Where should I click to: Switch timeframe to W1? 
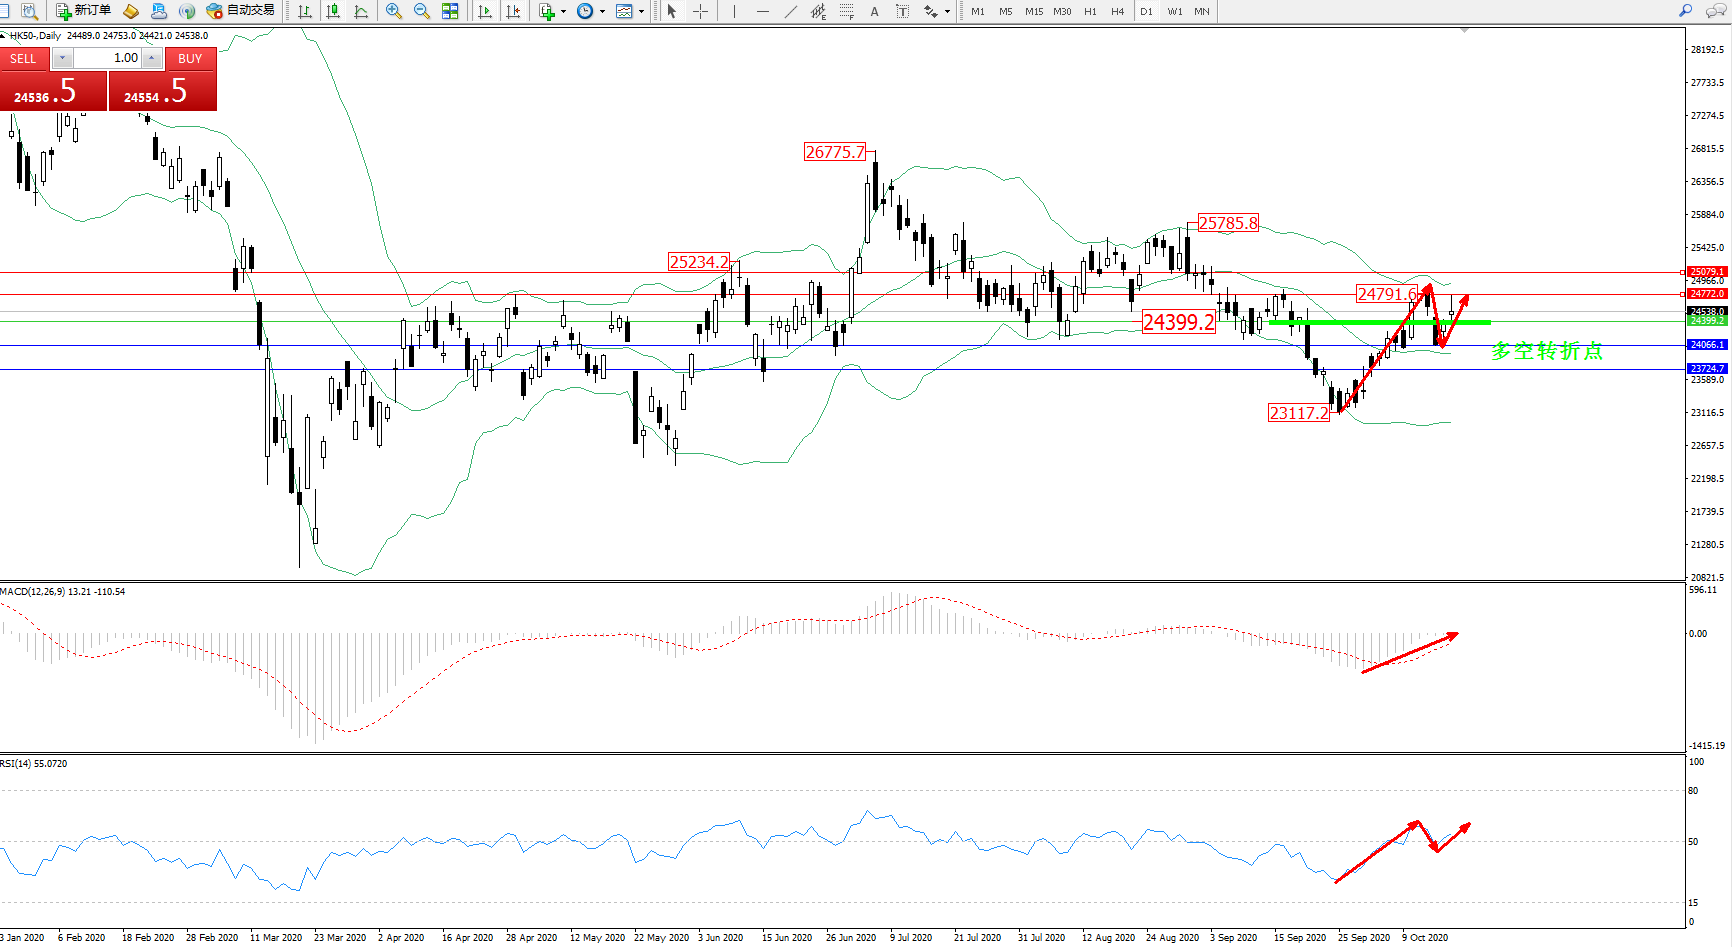[1175, 12]
